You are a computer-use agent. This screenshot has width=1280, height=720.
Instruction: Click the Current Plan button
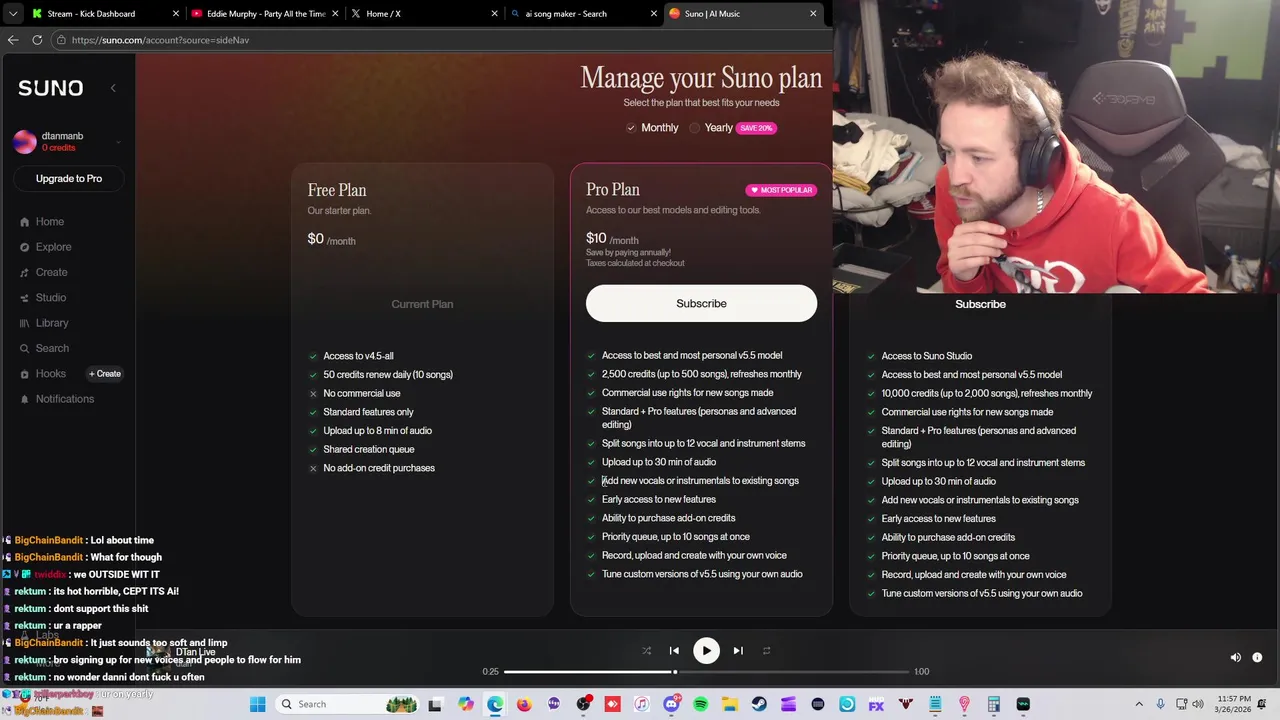click(x=422, y=304)
